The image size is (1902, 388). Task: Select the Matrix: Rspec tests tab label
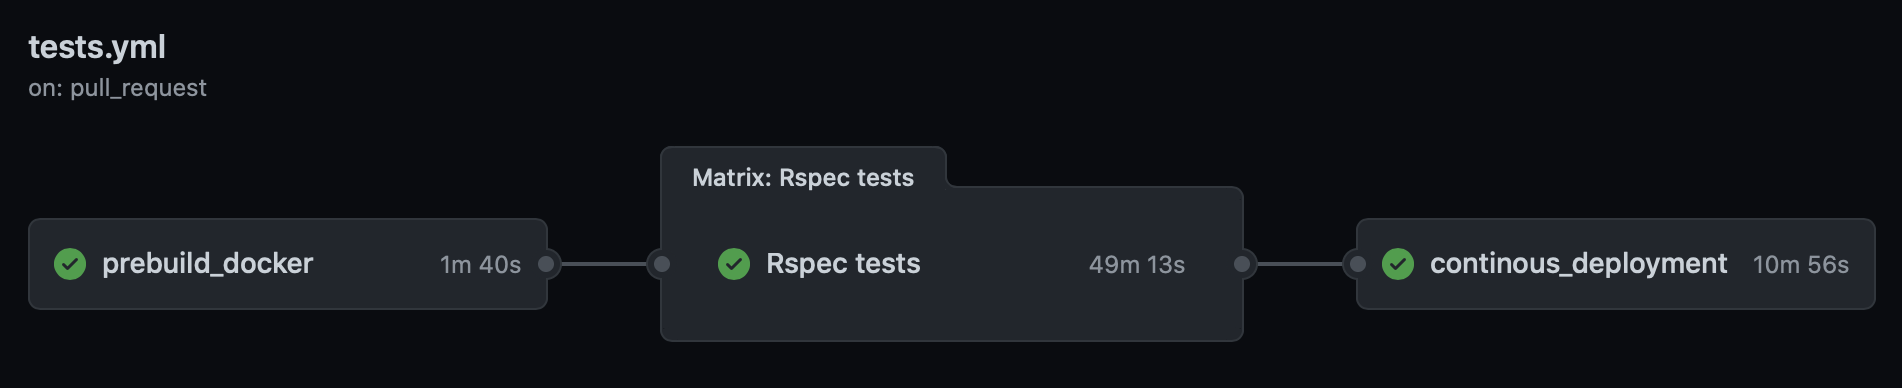tap(803, 178)
